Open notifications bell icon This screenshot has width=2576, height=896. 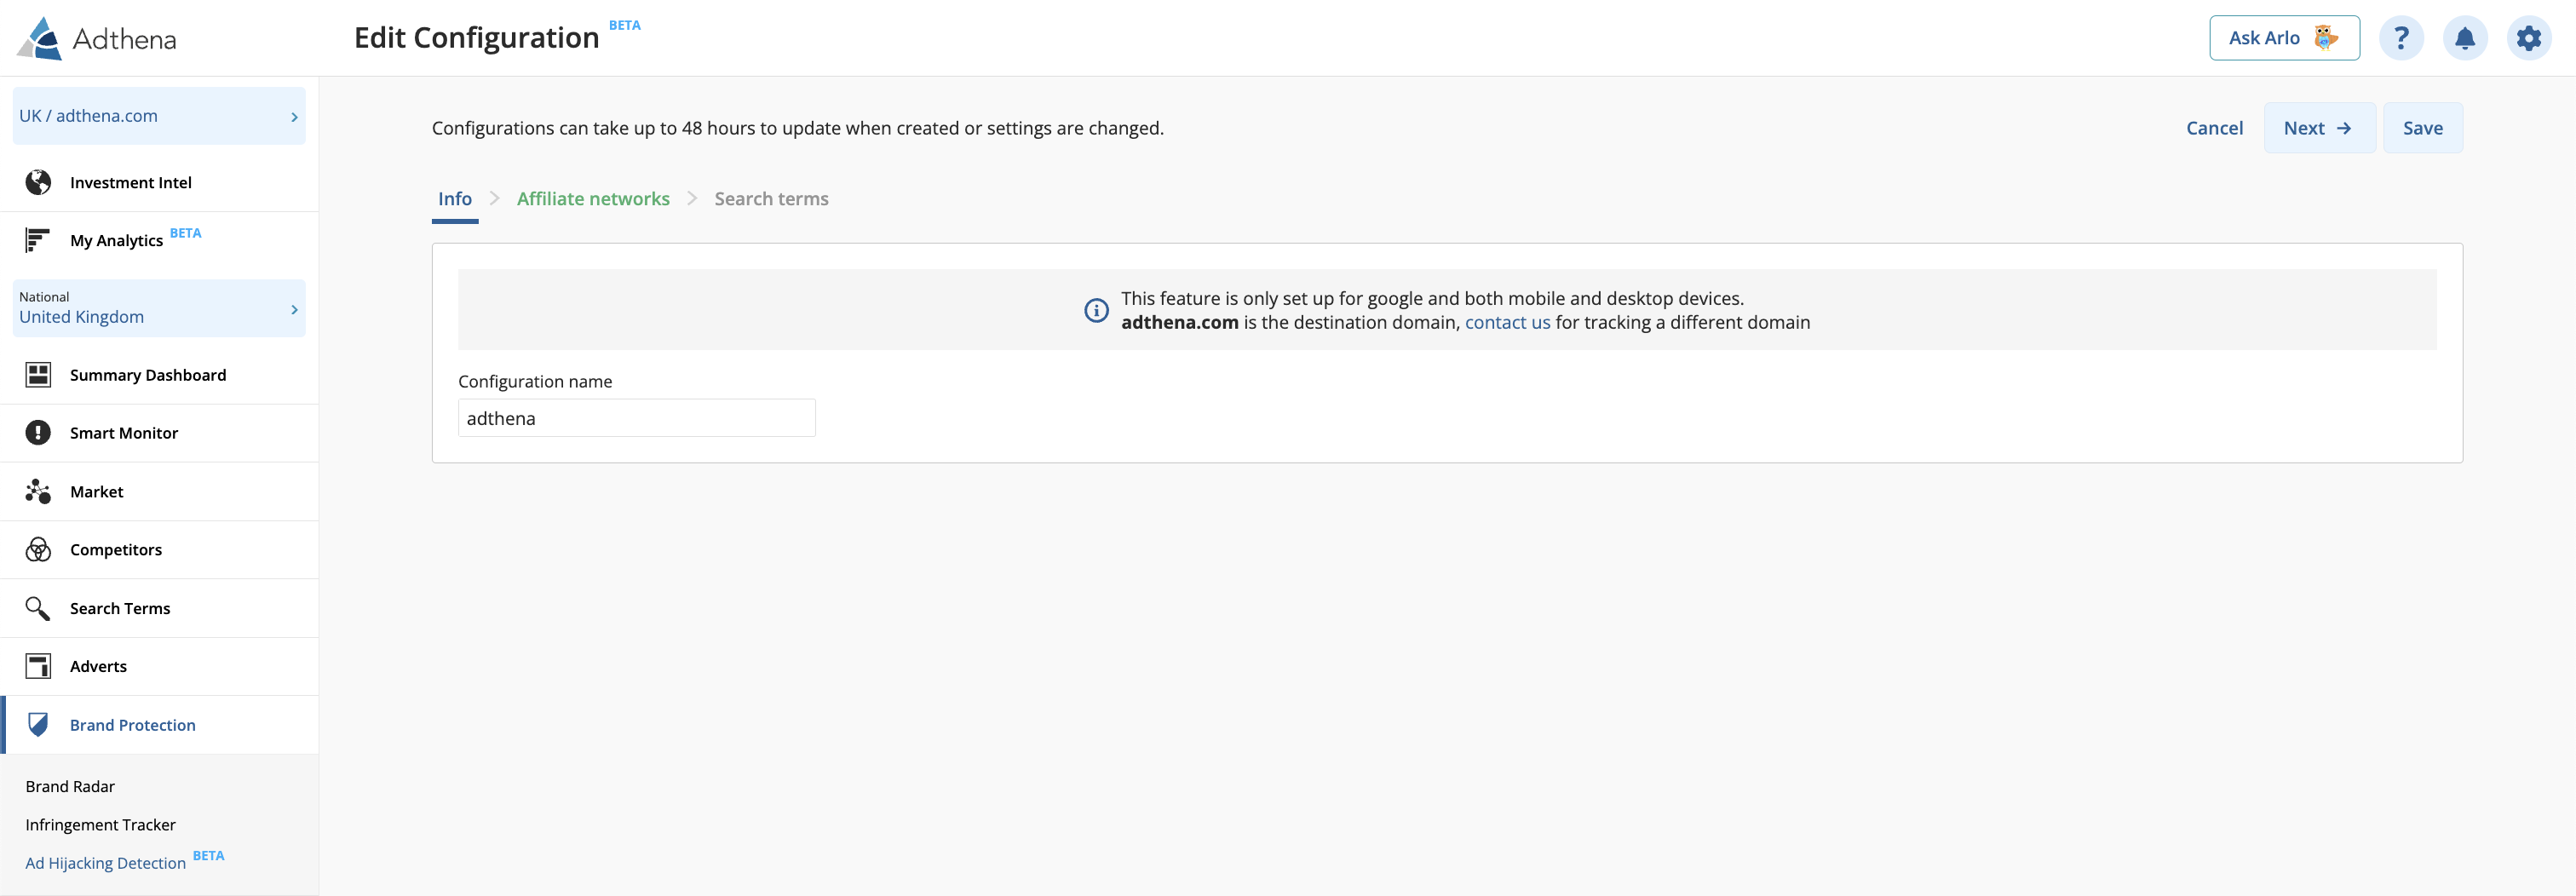(2465, 38)
